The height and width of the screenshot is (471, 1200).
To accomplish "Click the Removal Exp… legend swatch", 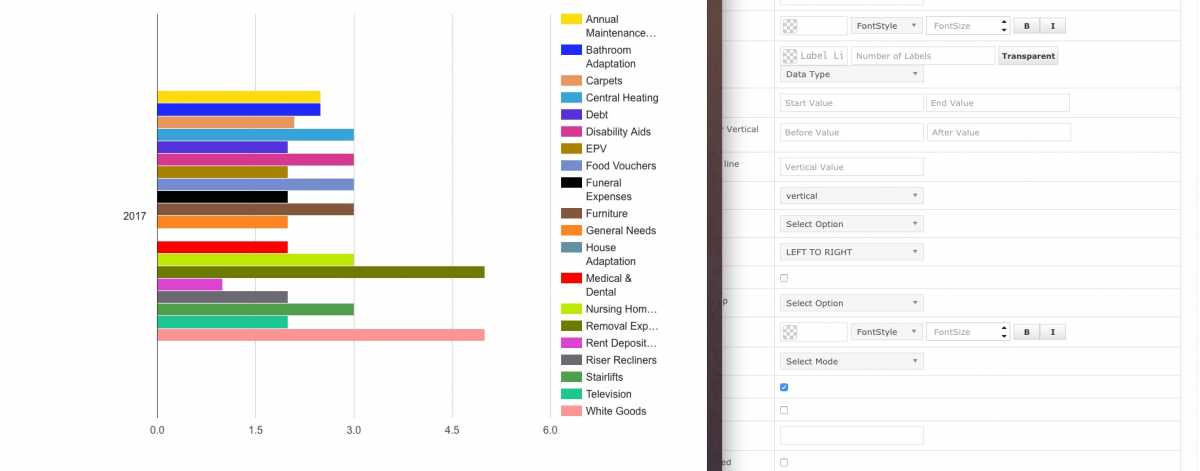I will [x=571, y=326].
